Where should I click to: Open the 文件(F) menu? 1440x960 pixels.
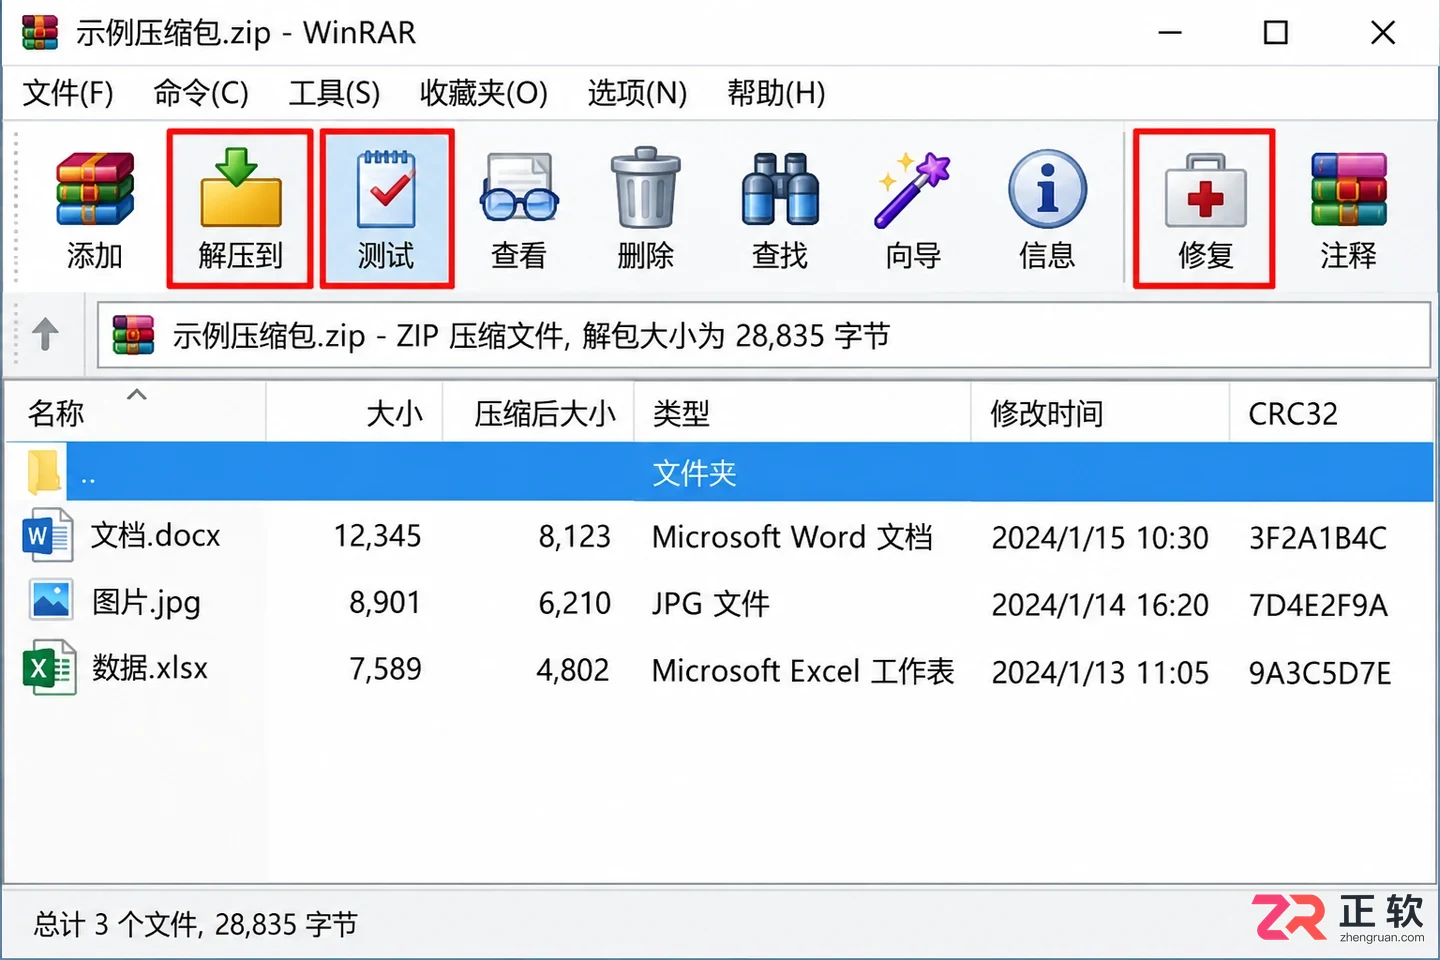coord(68,93)
